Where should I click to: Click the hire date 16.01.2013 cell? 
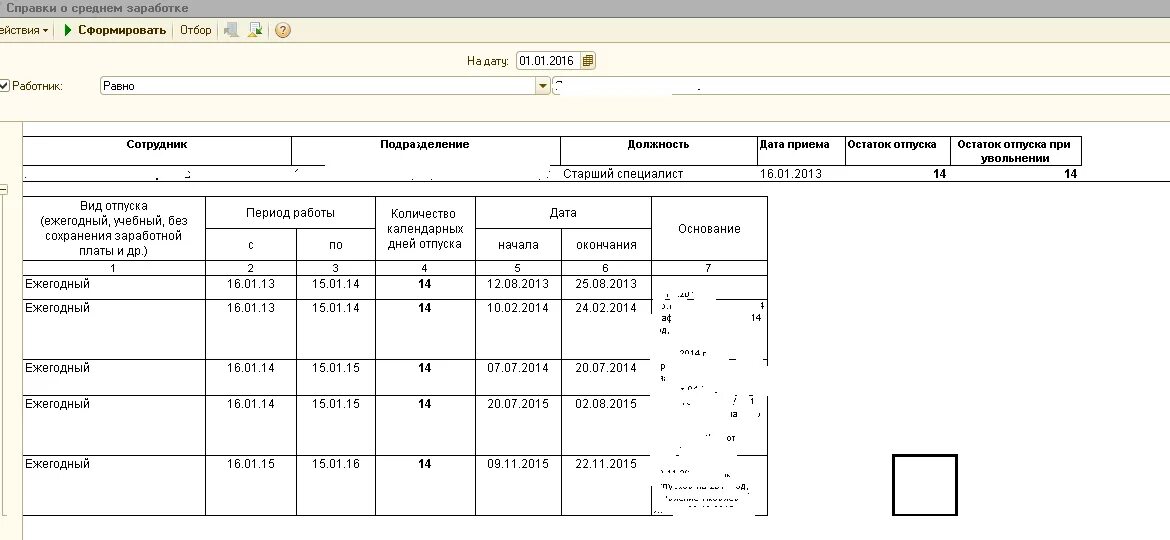point(801,174)
